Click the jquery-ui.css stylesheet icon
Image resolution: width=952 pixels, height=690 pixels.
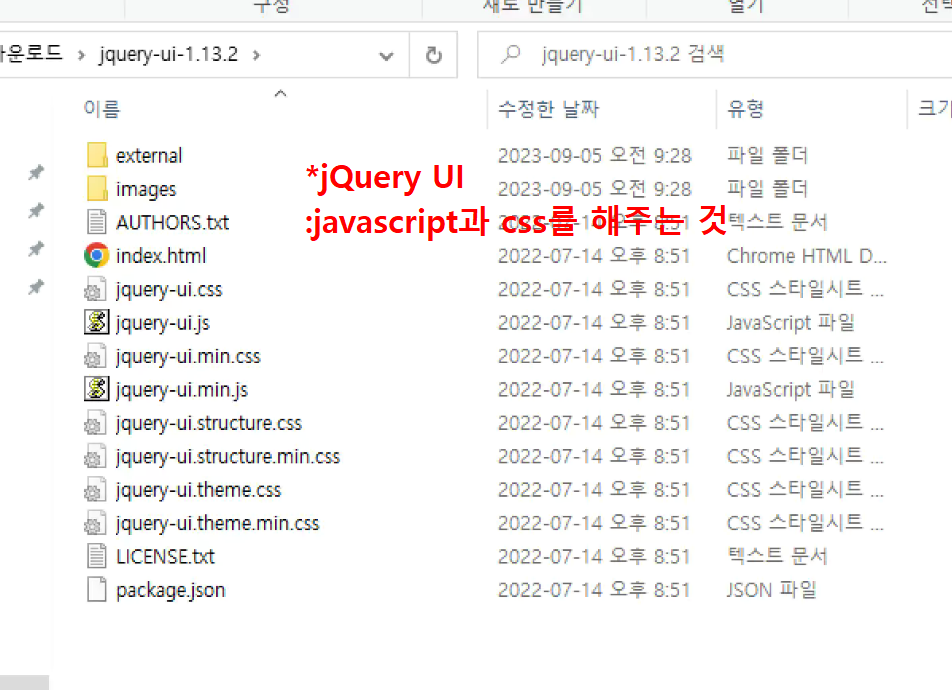coord(95,290)
